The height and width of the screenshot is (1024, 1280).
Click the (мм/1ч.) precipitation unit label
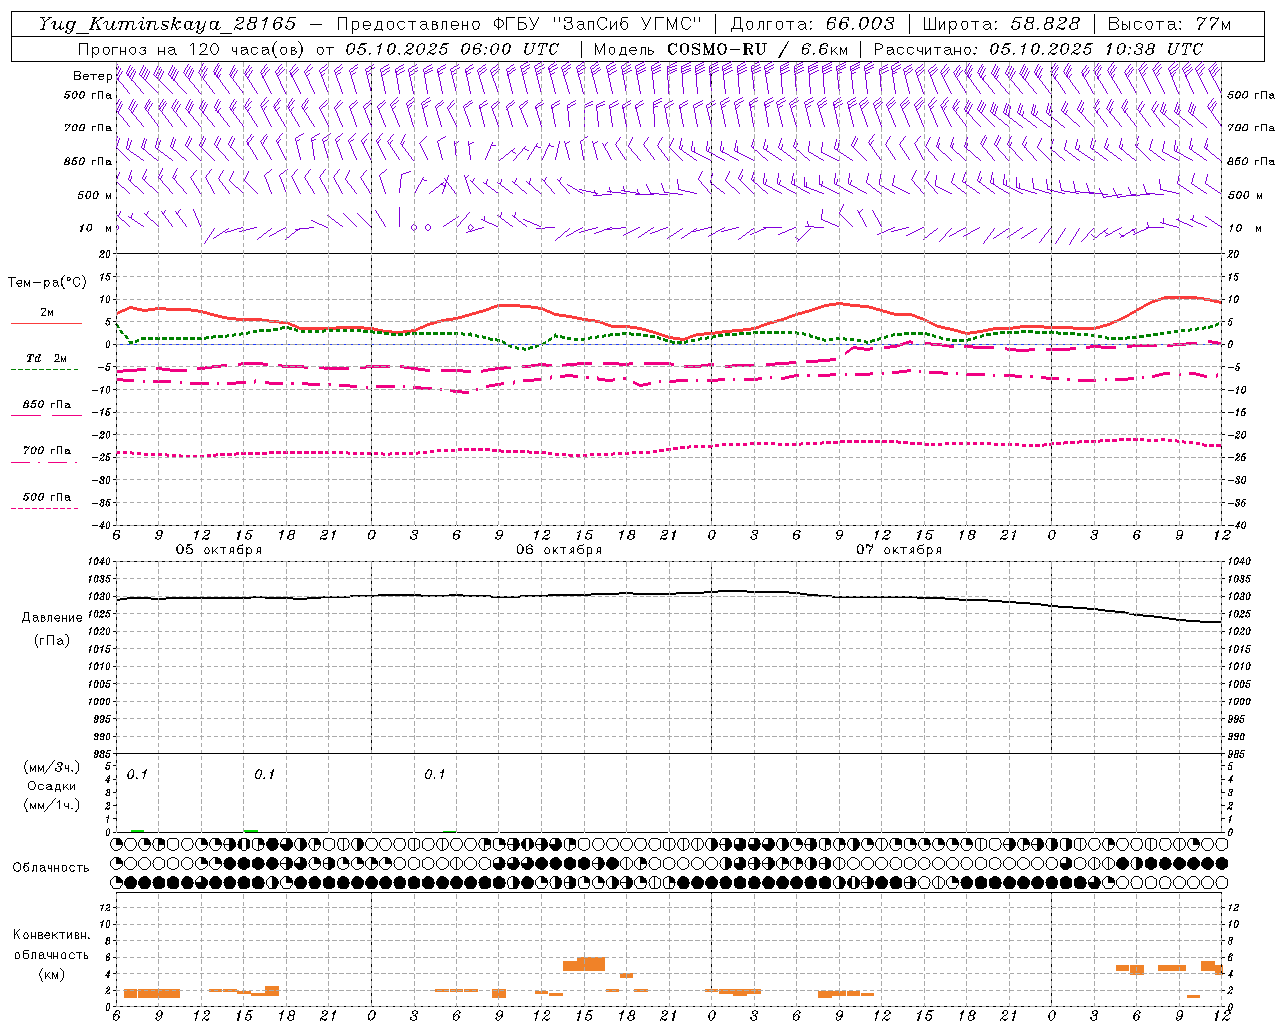click(52, 805)
